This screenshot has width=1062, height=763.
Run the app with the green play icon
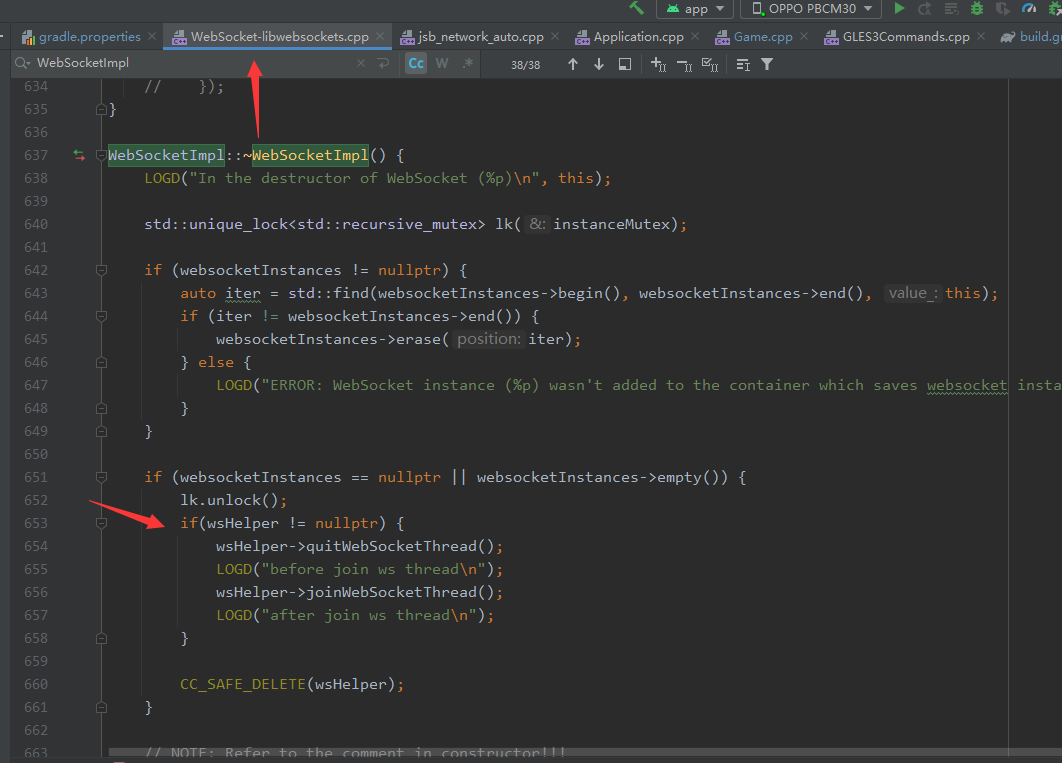pyautogui.click(x=899, y=8)
